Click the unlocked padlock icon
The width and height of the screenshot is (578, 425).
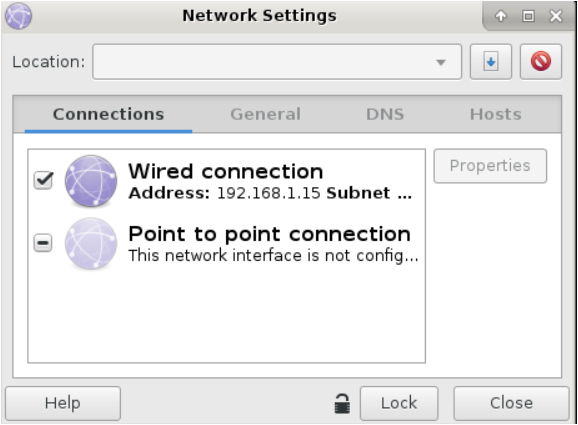coord(342,404)
